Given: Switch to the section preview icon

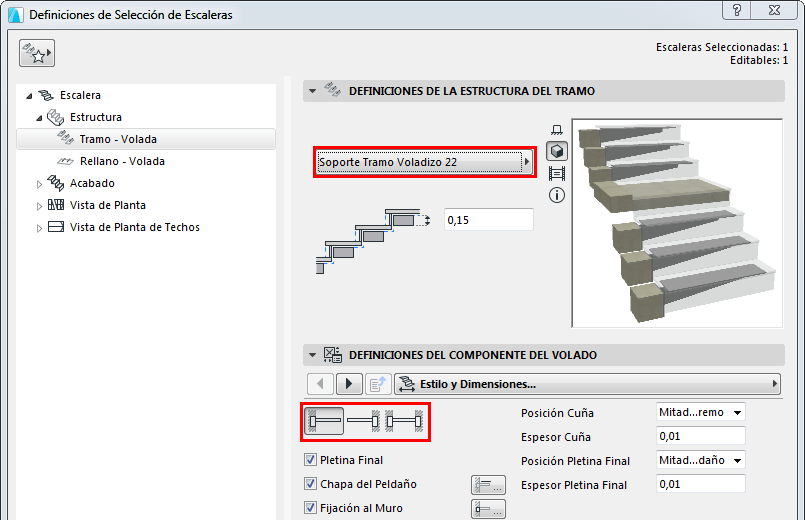Looking at the screenshot, I should (557, 174).
